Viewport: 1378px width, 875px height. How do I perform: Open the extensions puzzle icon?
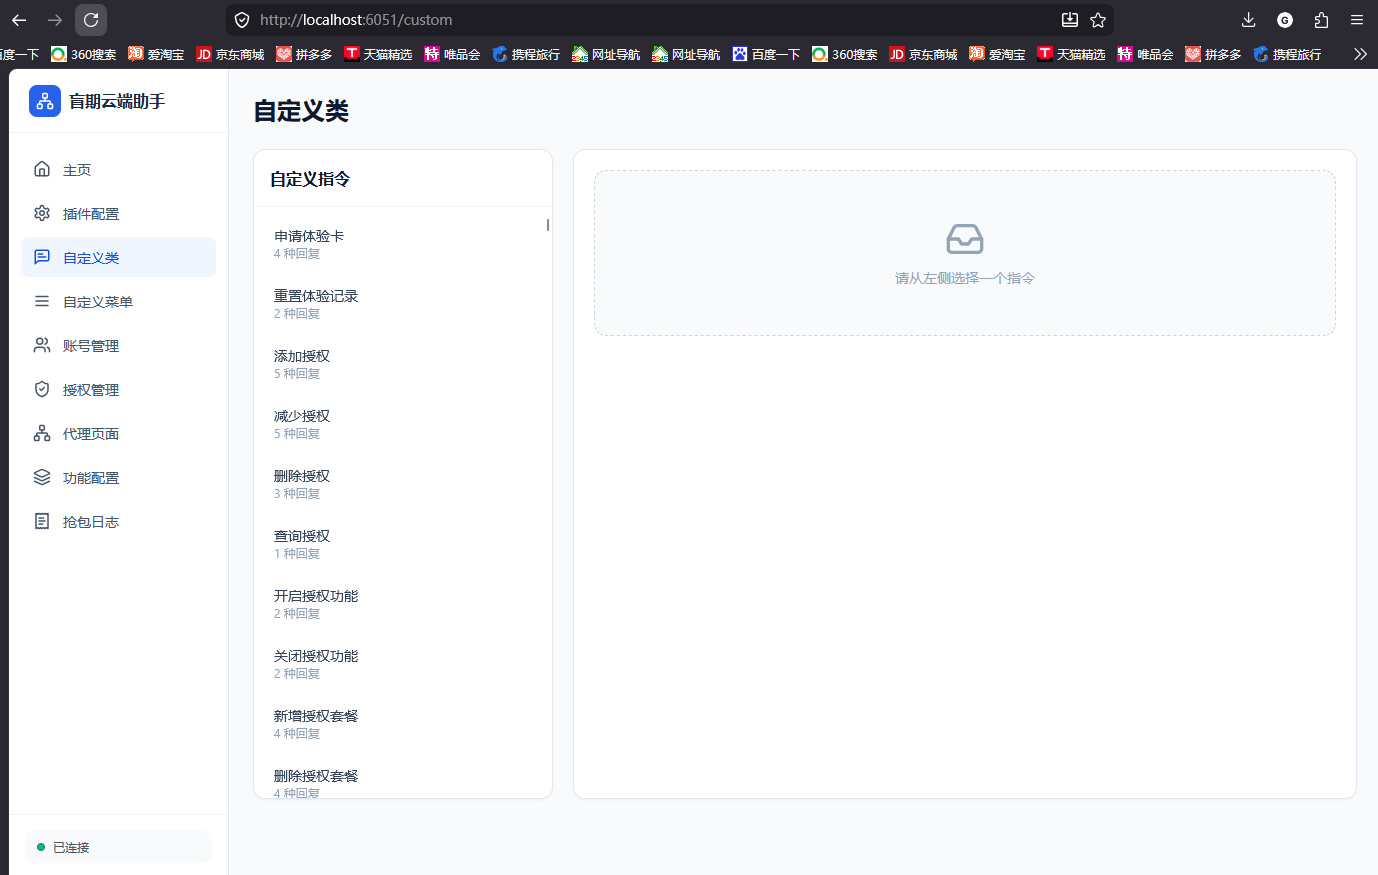(1321, 20)
